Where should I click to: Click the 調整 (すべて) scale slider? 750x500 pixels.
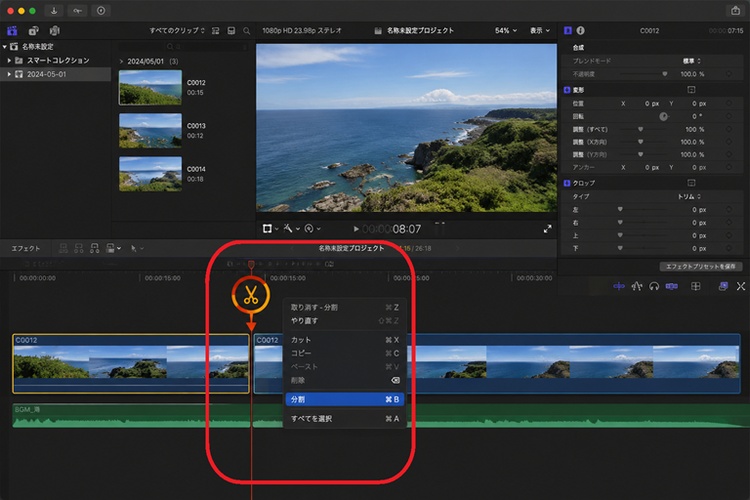[644, 129]
